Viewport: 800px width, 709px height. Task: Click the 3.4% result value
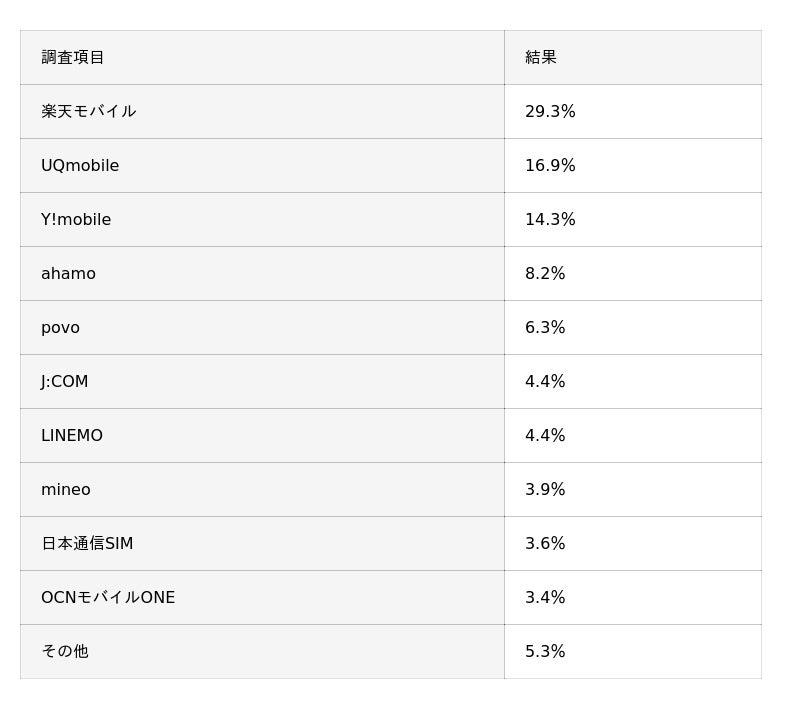point(545,598)
